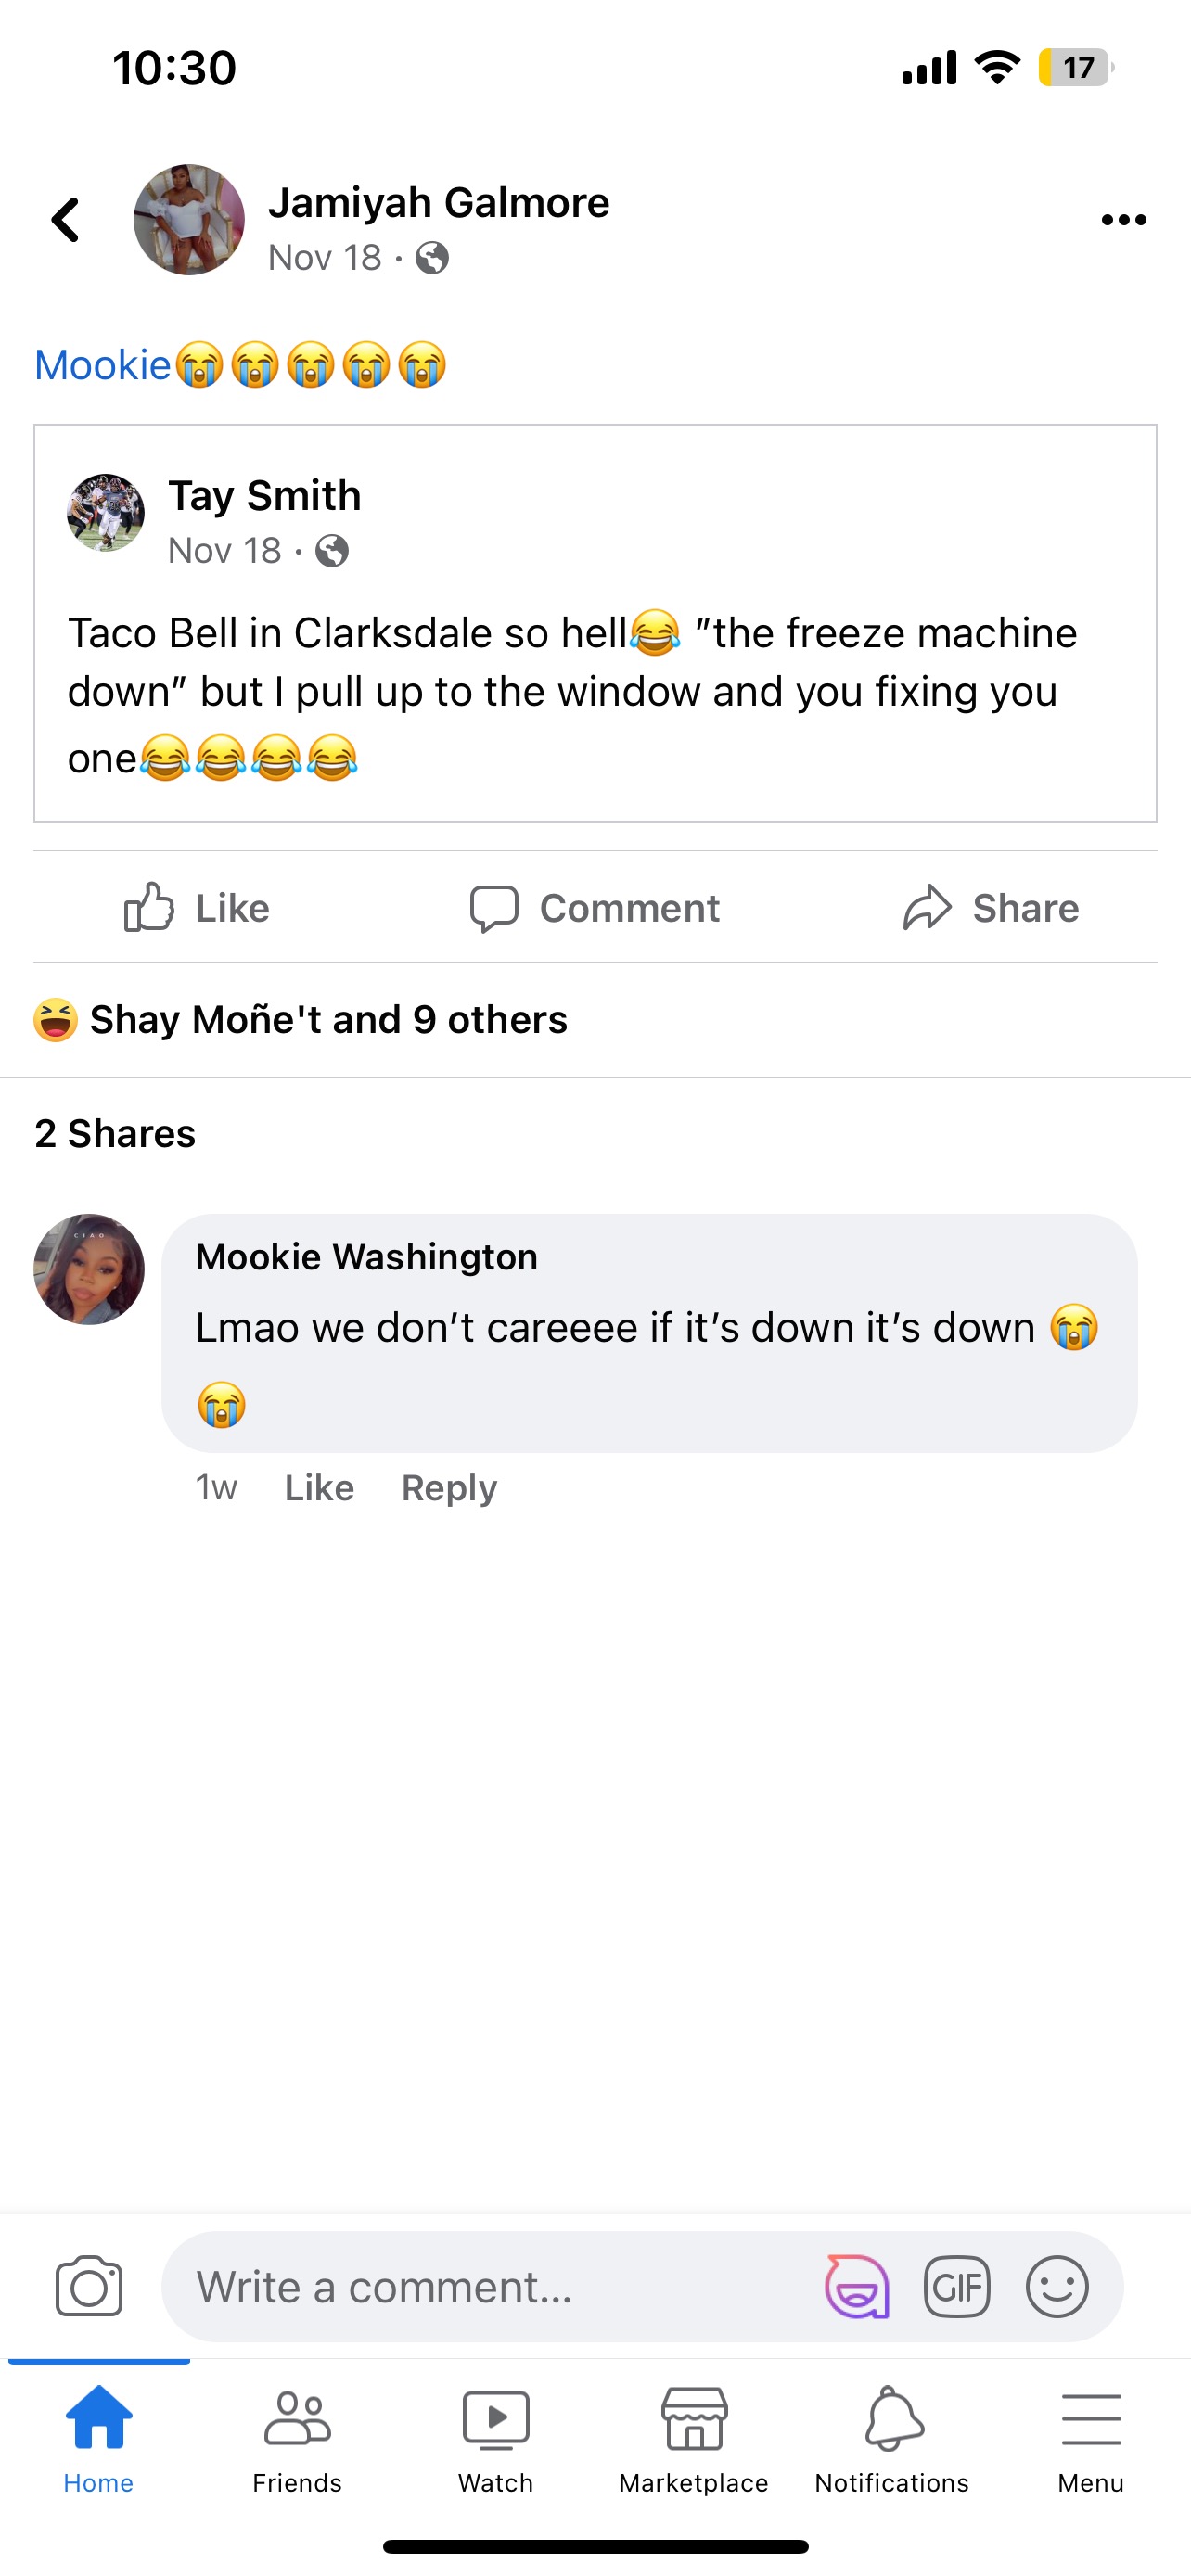
Task: Like the post with thumbs-up
Action: pyautogui.click(x=198, y=908)
